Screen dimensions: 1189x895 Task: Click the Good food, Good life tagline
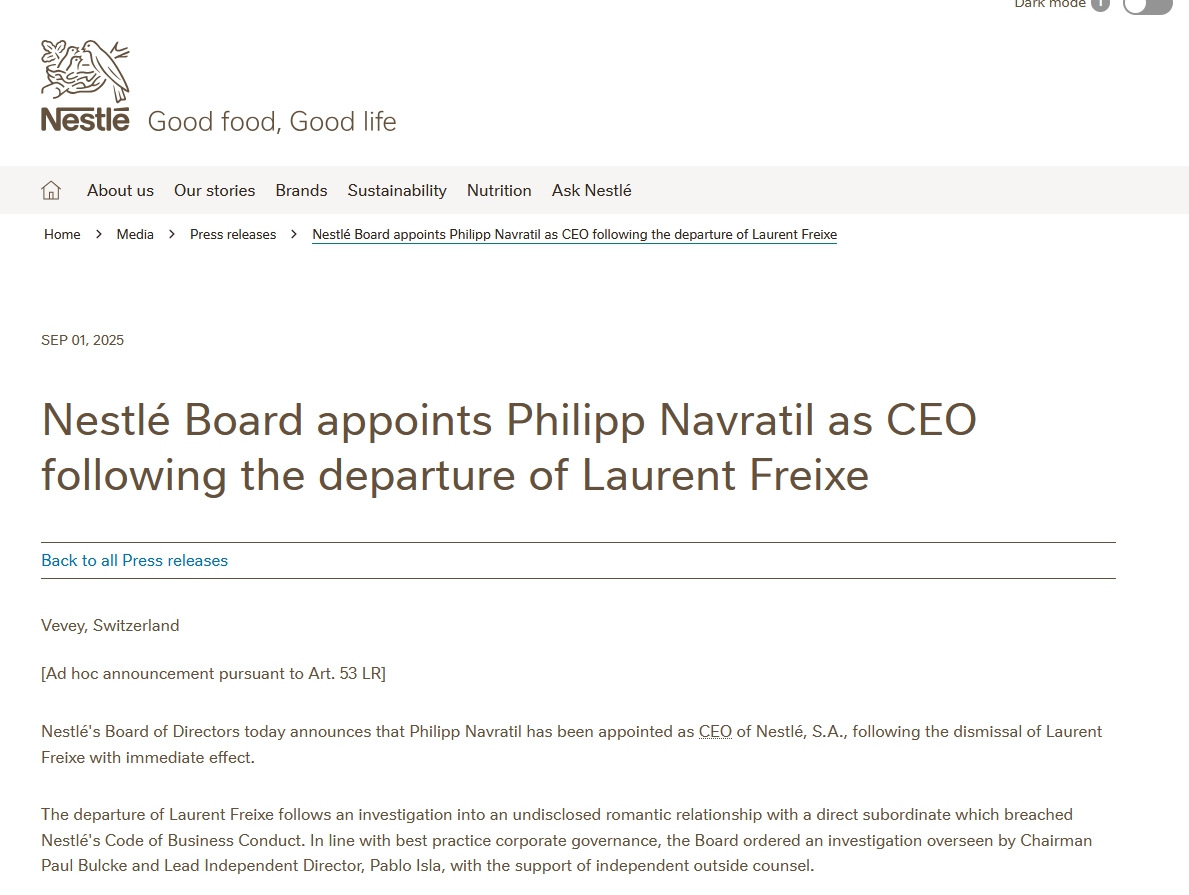(x=272, y=122)
